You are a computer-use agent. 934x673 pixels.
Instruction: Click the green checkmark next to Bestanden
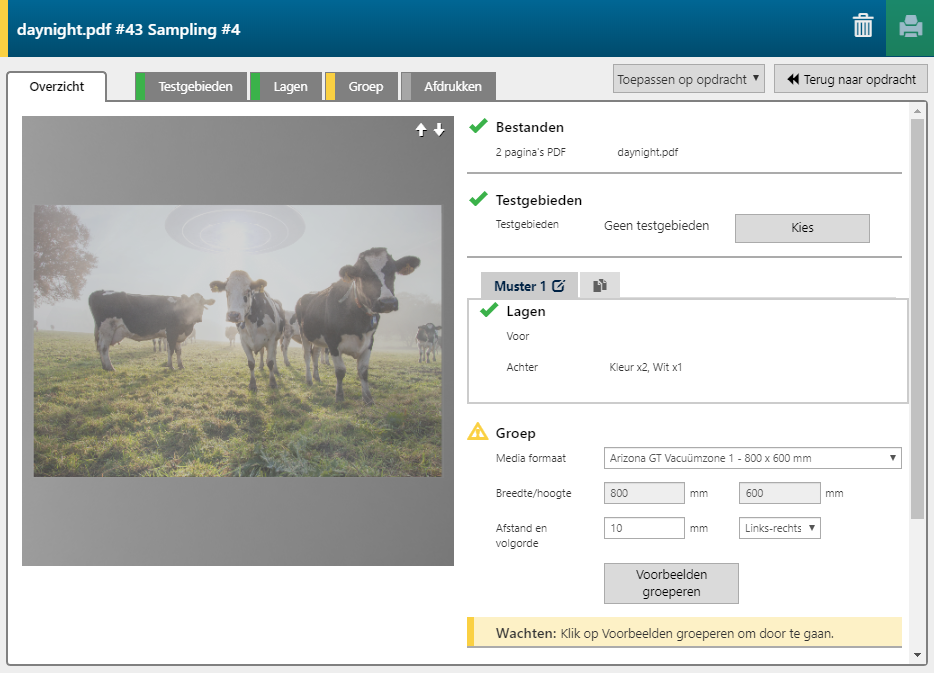478,127
